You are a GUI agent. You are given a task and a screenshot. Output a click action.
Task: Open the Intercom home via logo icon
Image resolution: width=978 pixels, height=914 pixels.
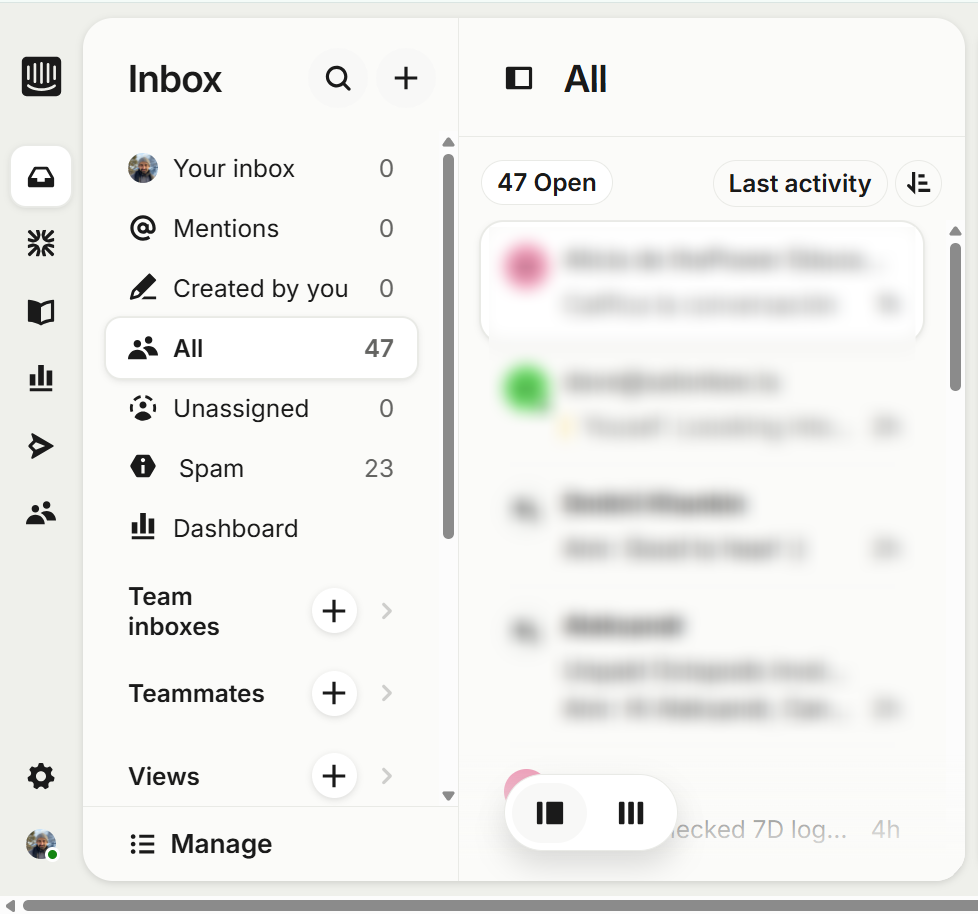click(x=40, y=76)
